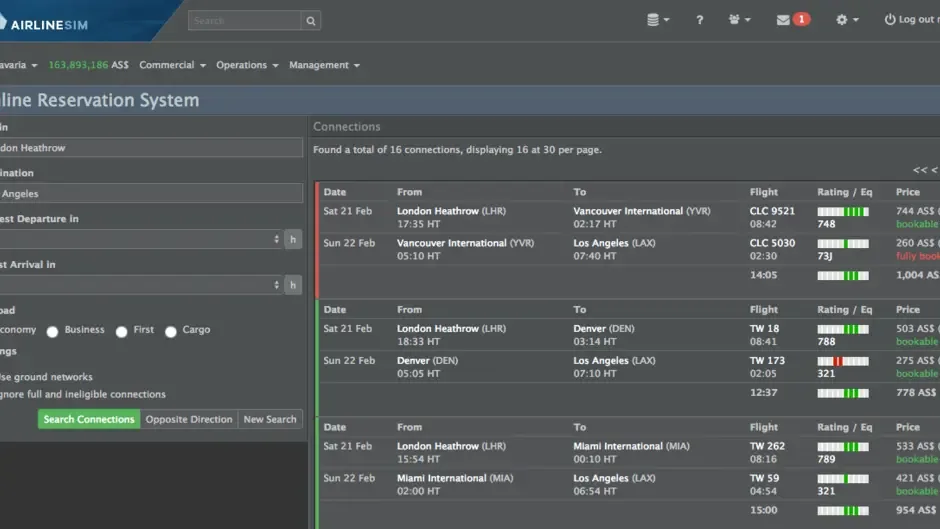Click the 12:37 total connection rating bar
The width and height of the screenshot is (940, 529).
tap(843, 393)
